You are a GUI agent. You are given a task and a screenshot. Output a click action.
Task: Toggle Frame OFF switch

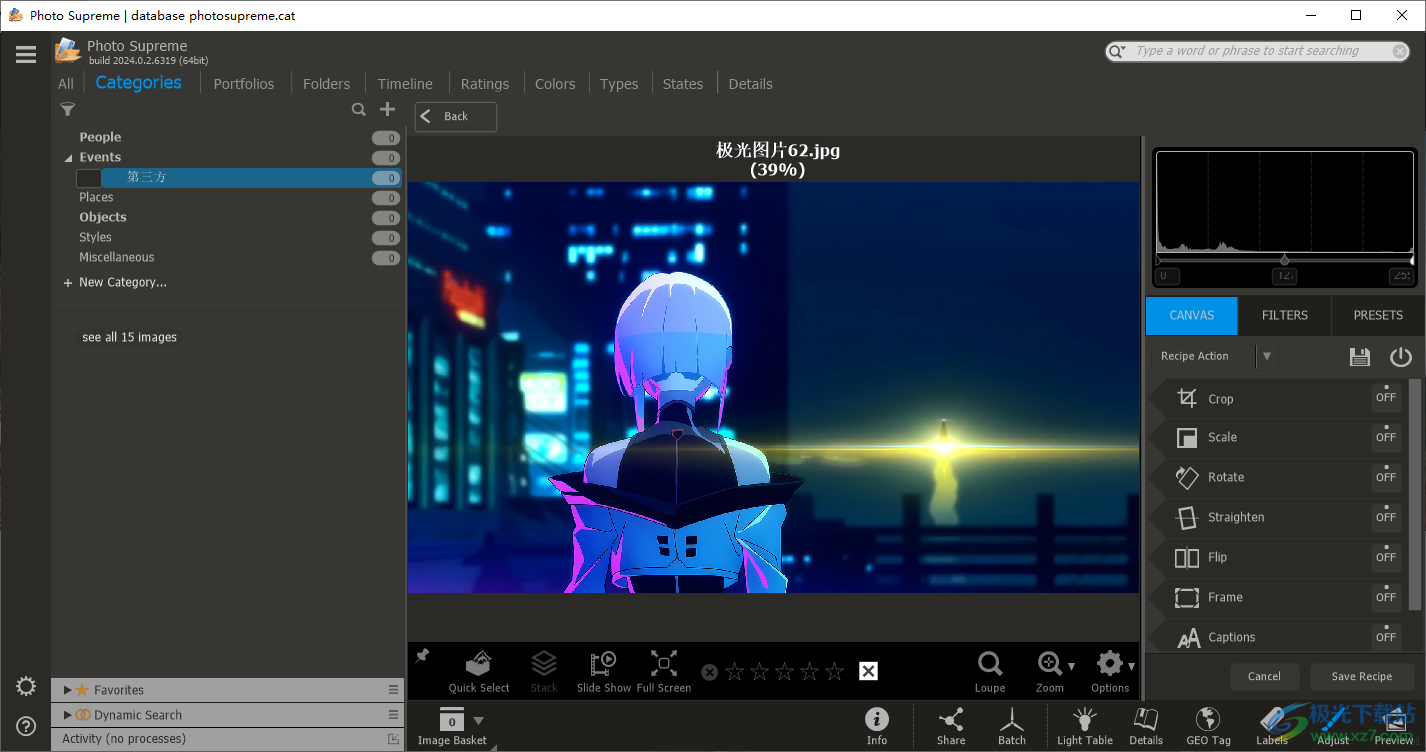(1386, 598)
